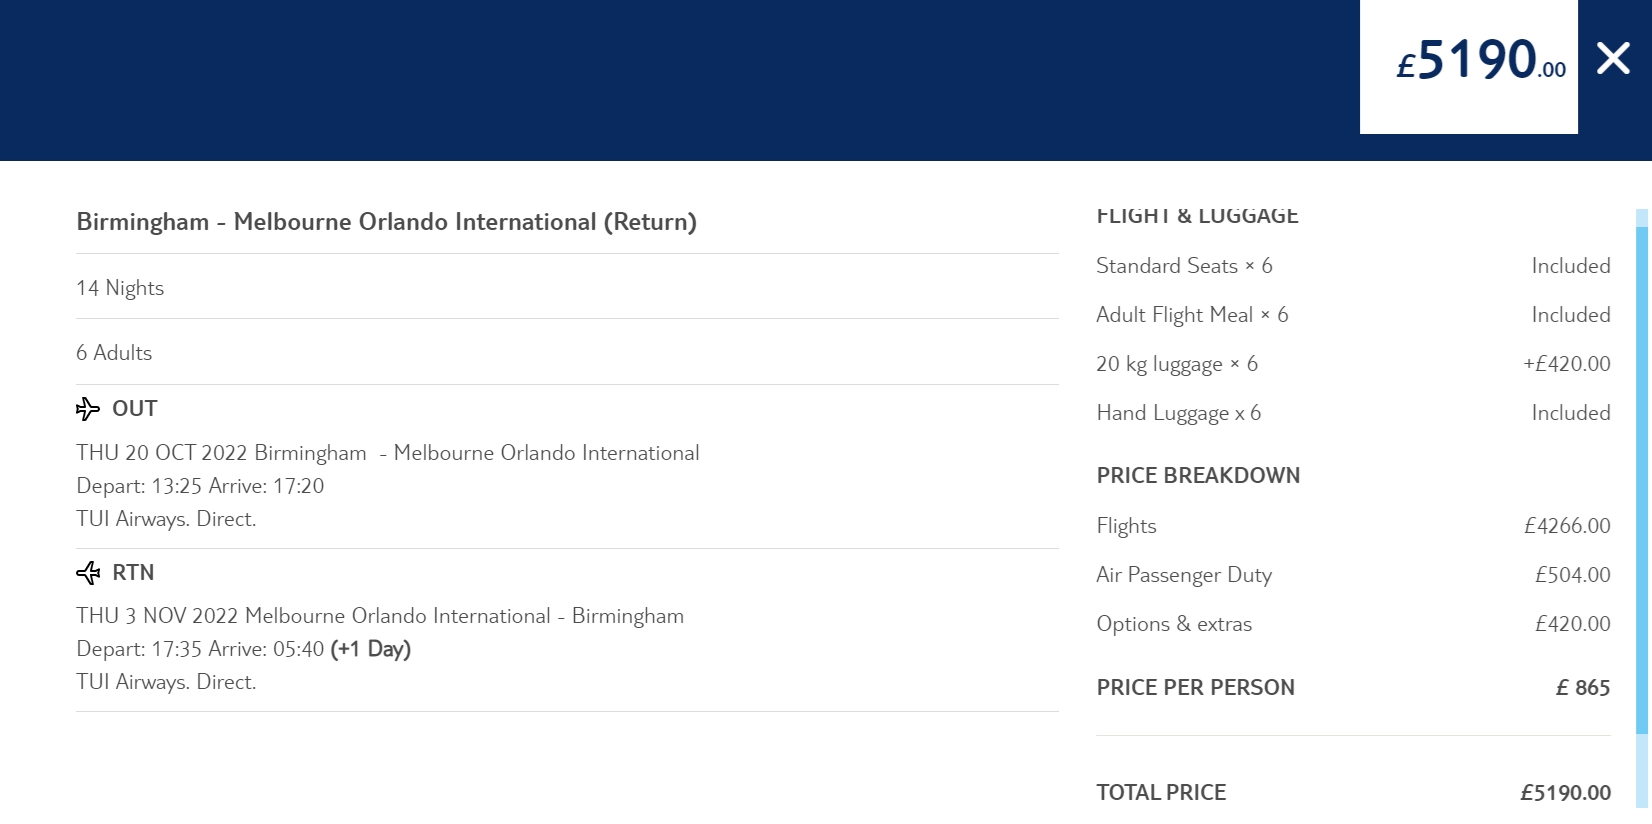Click the THU 20 OCT 2022 outbound details
This screenshot has width=1652, height=824.
point(388,453)
